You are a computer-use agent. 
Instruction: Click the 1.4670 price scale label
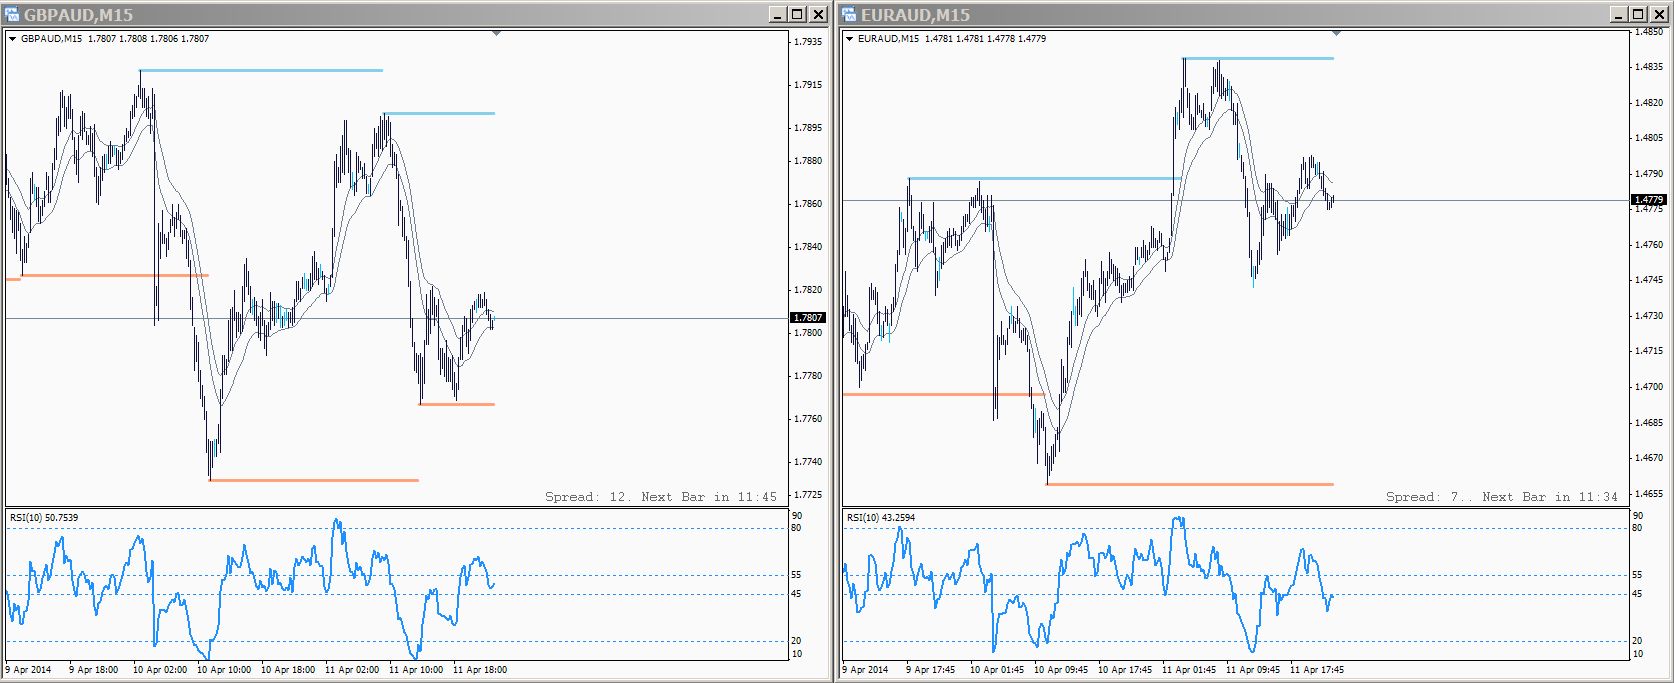pos(1648,458)
